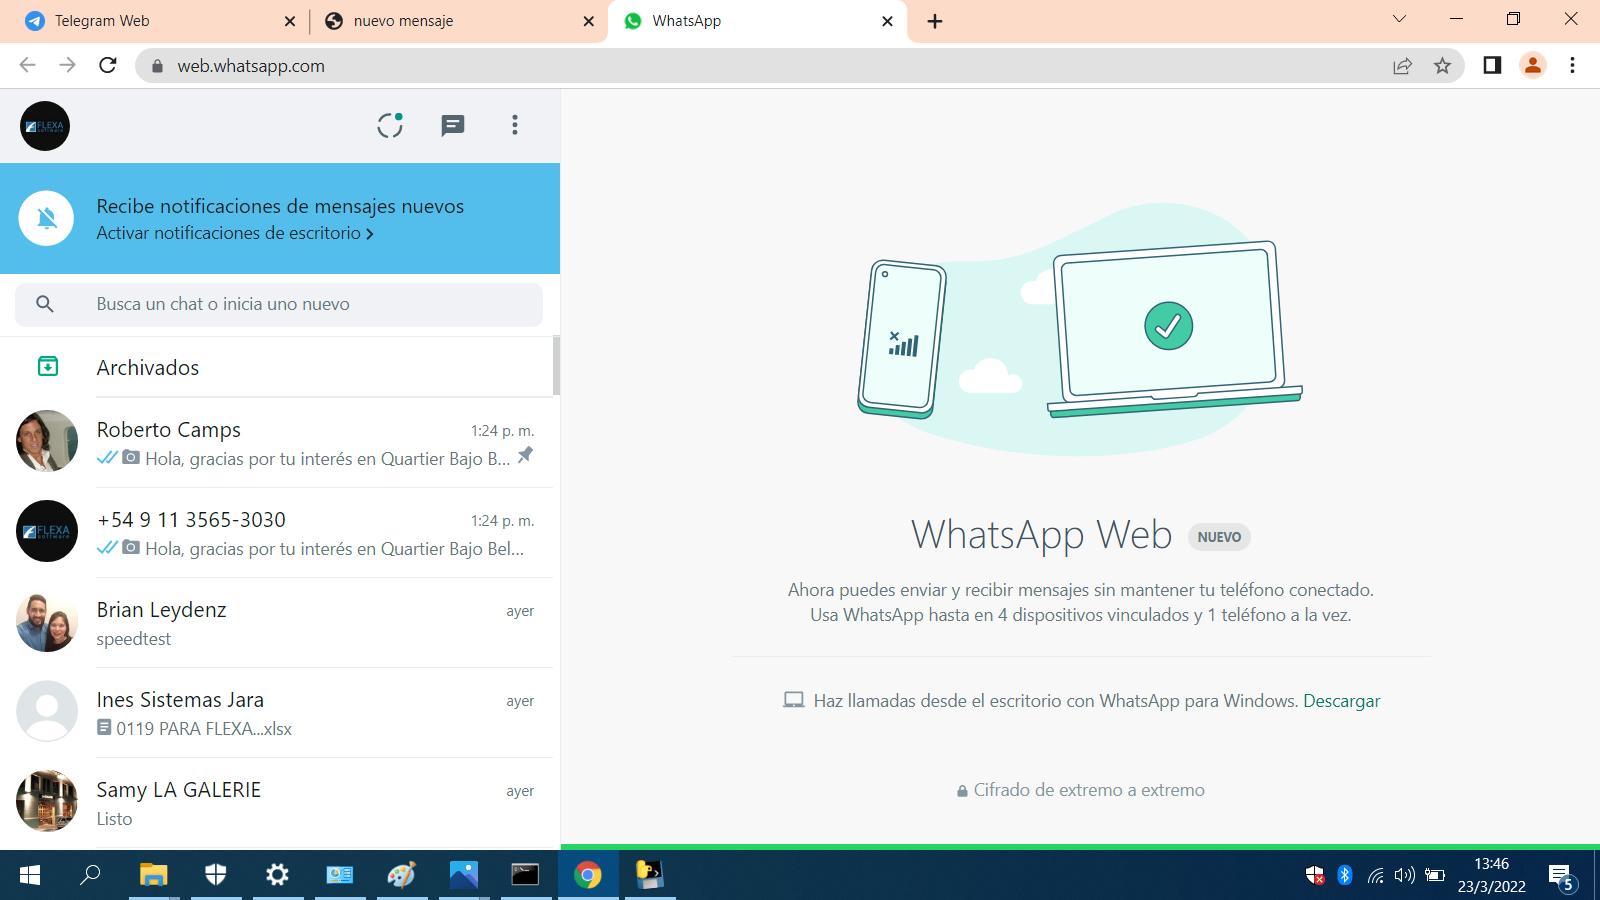Open the notification center with 5 alerts
This screenshot has width=1600, height=900.
pyautogui.click(x=1562, y=877)
